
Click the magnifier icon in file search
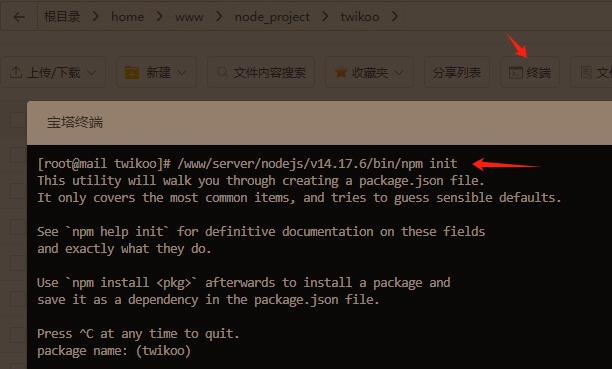(222, 72)
